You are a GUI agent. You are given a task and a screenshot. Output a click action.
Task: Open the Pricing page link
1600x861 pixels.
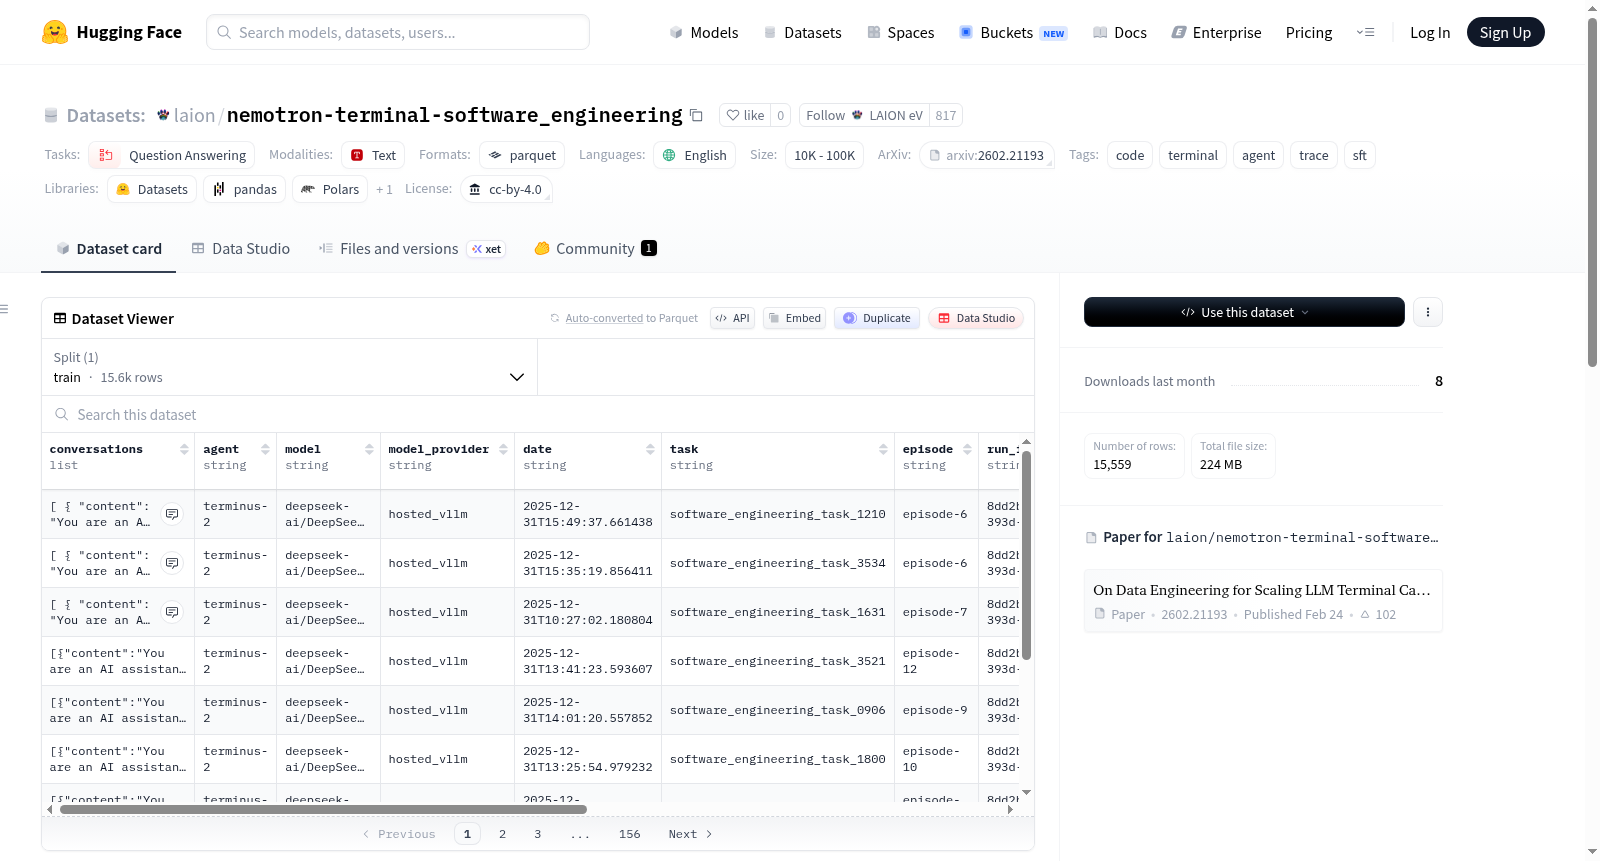[1308, 32]
